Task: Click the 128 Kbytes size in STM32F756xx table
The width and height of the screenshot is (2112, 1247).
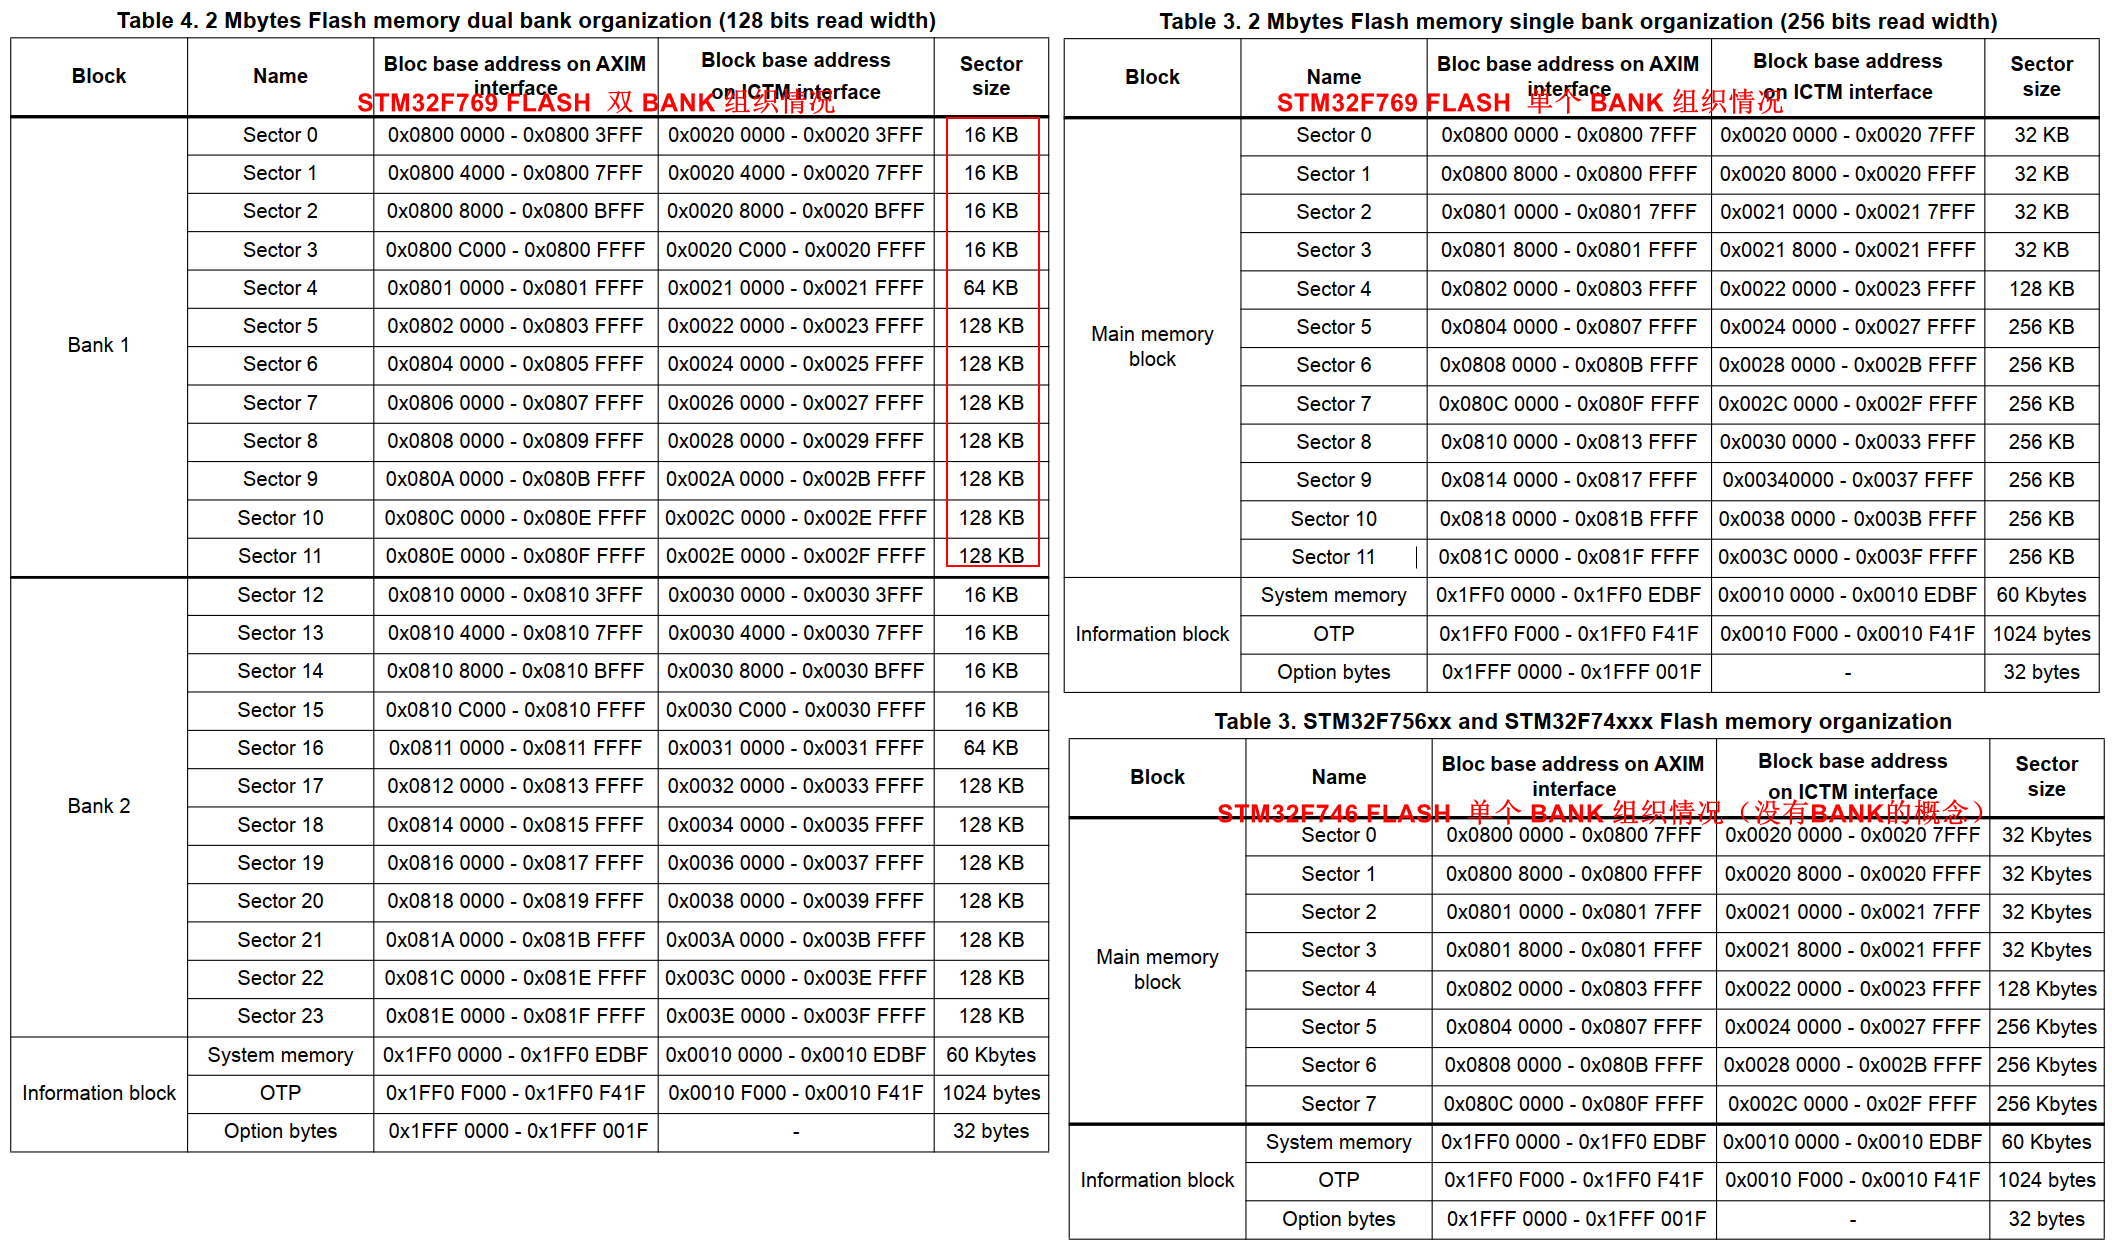Action: [2046, 989]
